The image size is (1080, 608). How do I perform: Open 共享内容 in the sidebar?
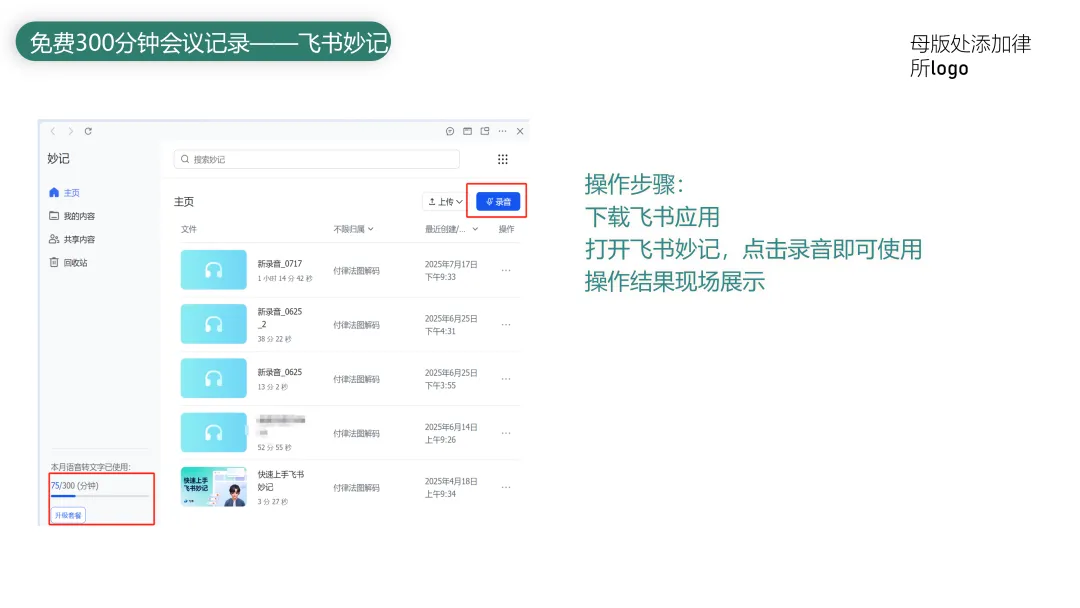72,240
